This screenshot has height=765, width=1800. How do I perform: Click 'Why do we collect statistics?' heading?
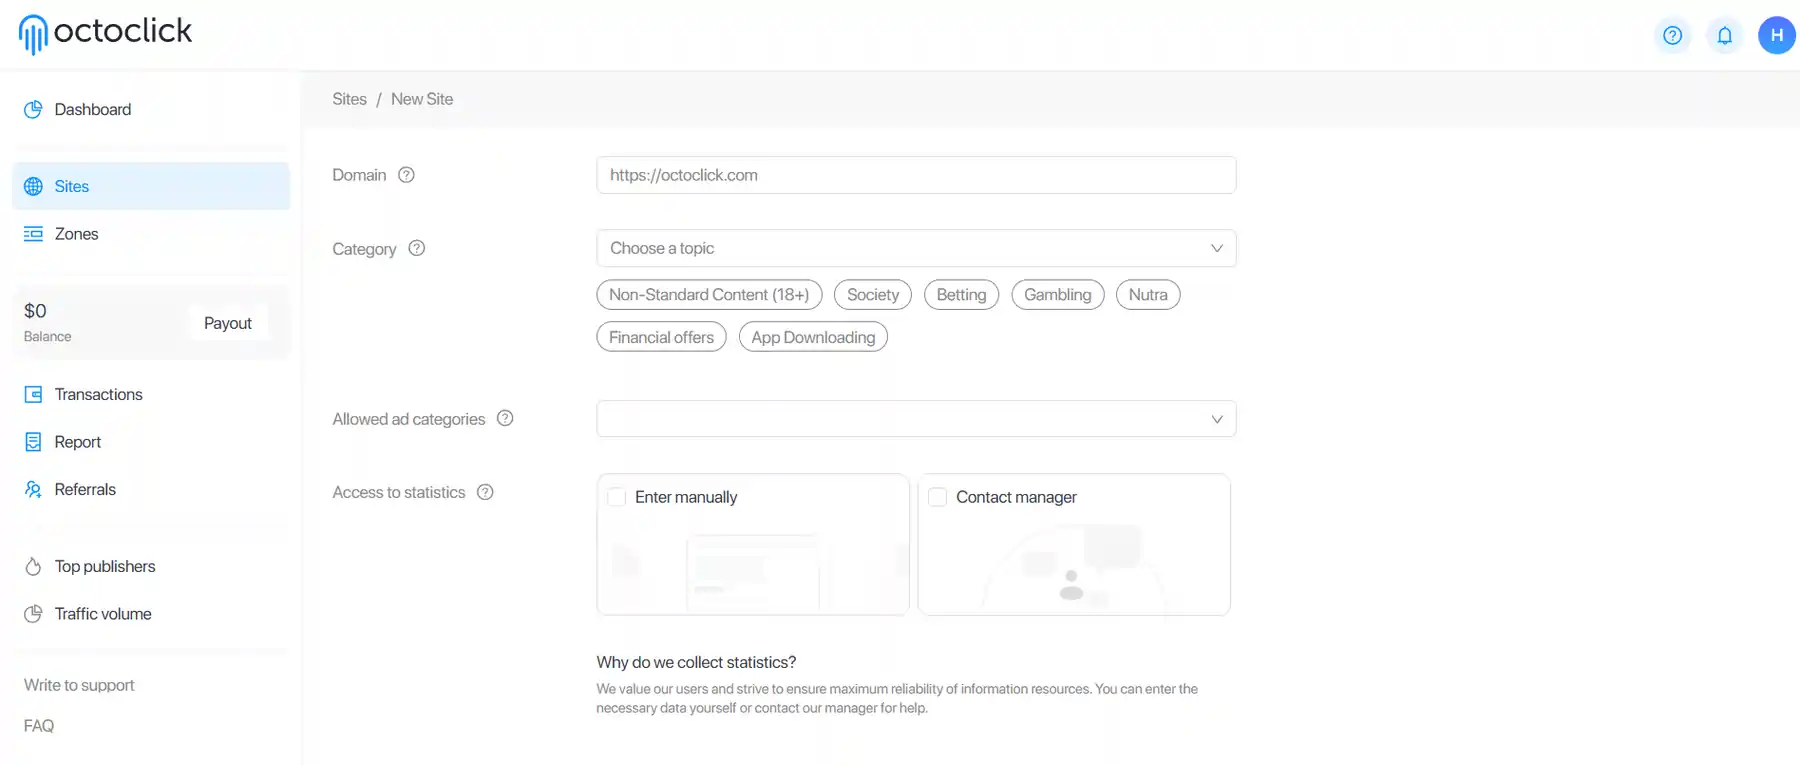click(696, 662)
